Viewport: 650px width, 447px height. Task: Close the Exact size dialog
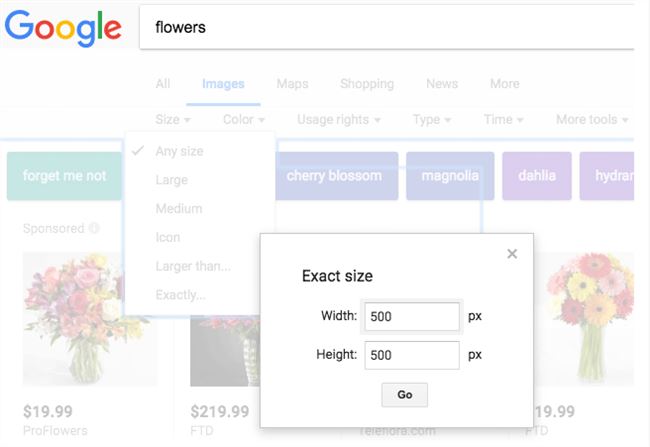tap(512, 254)
